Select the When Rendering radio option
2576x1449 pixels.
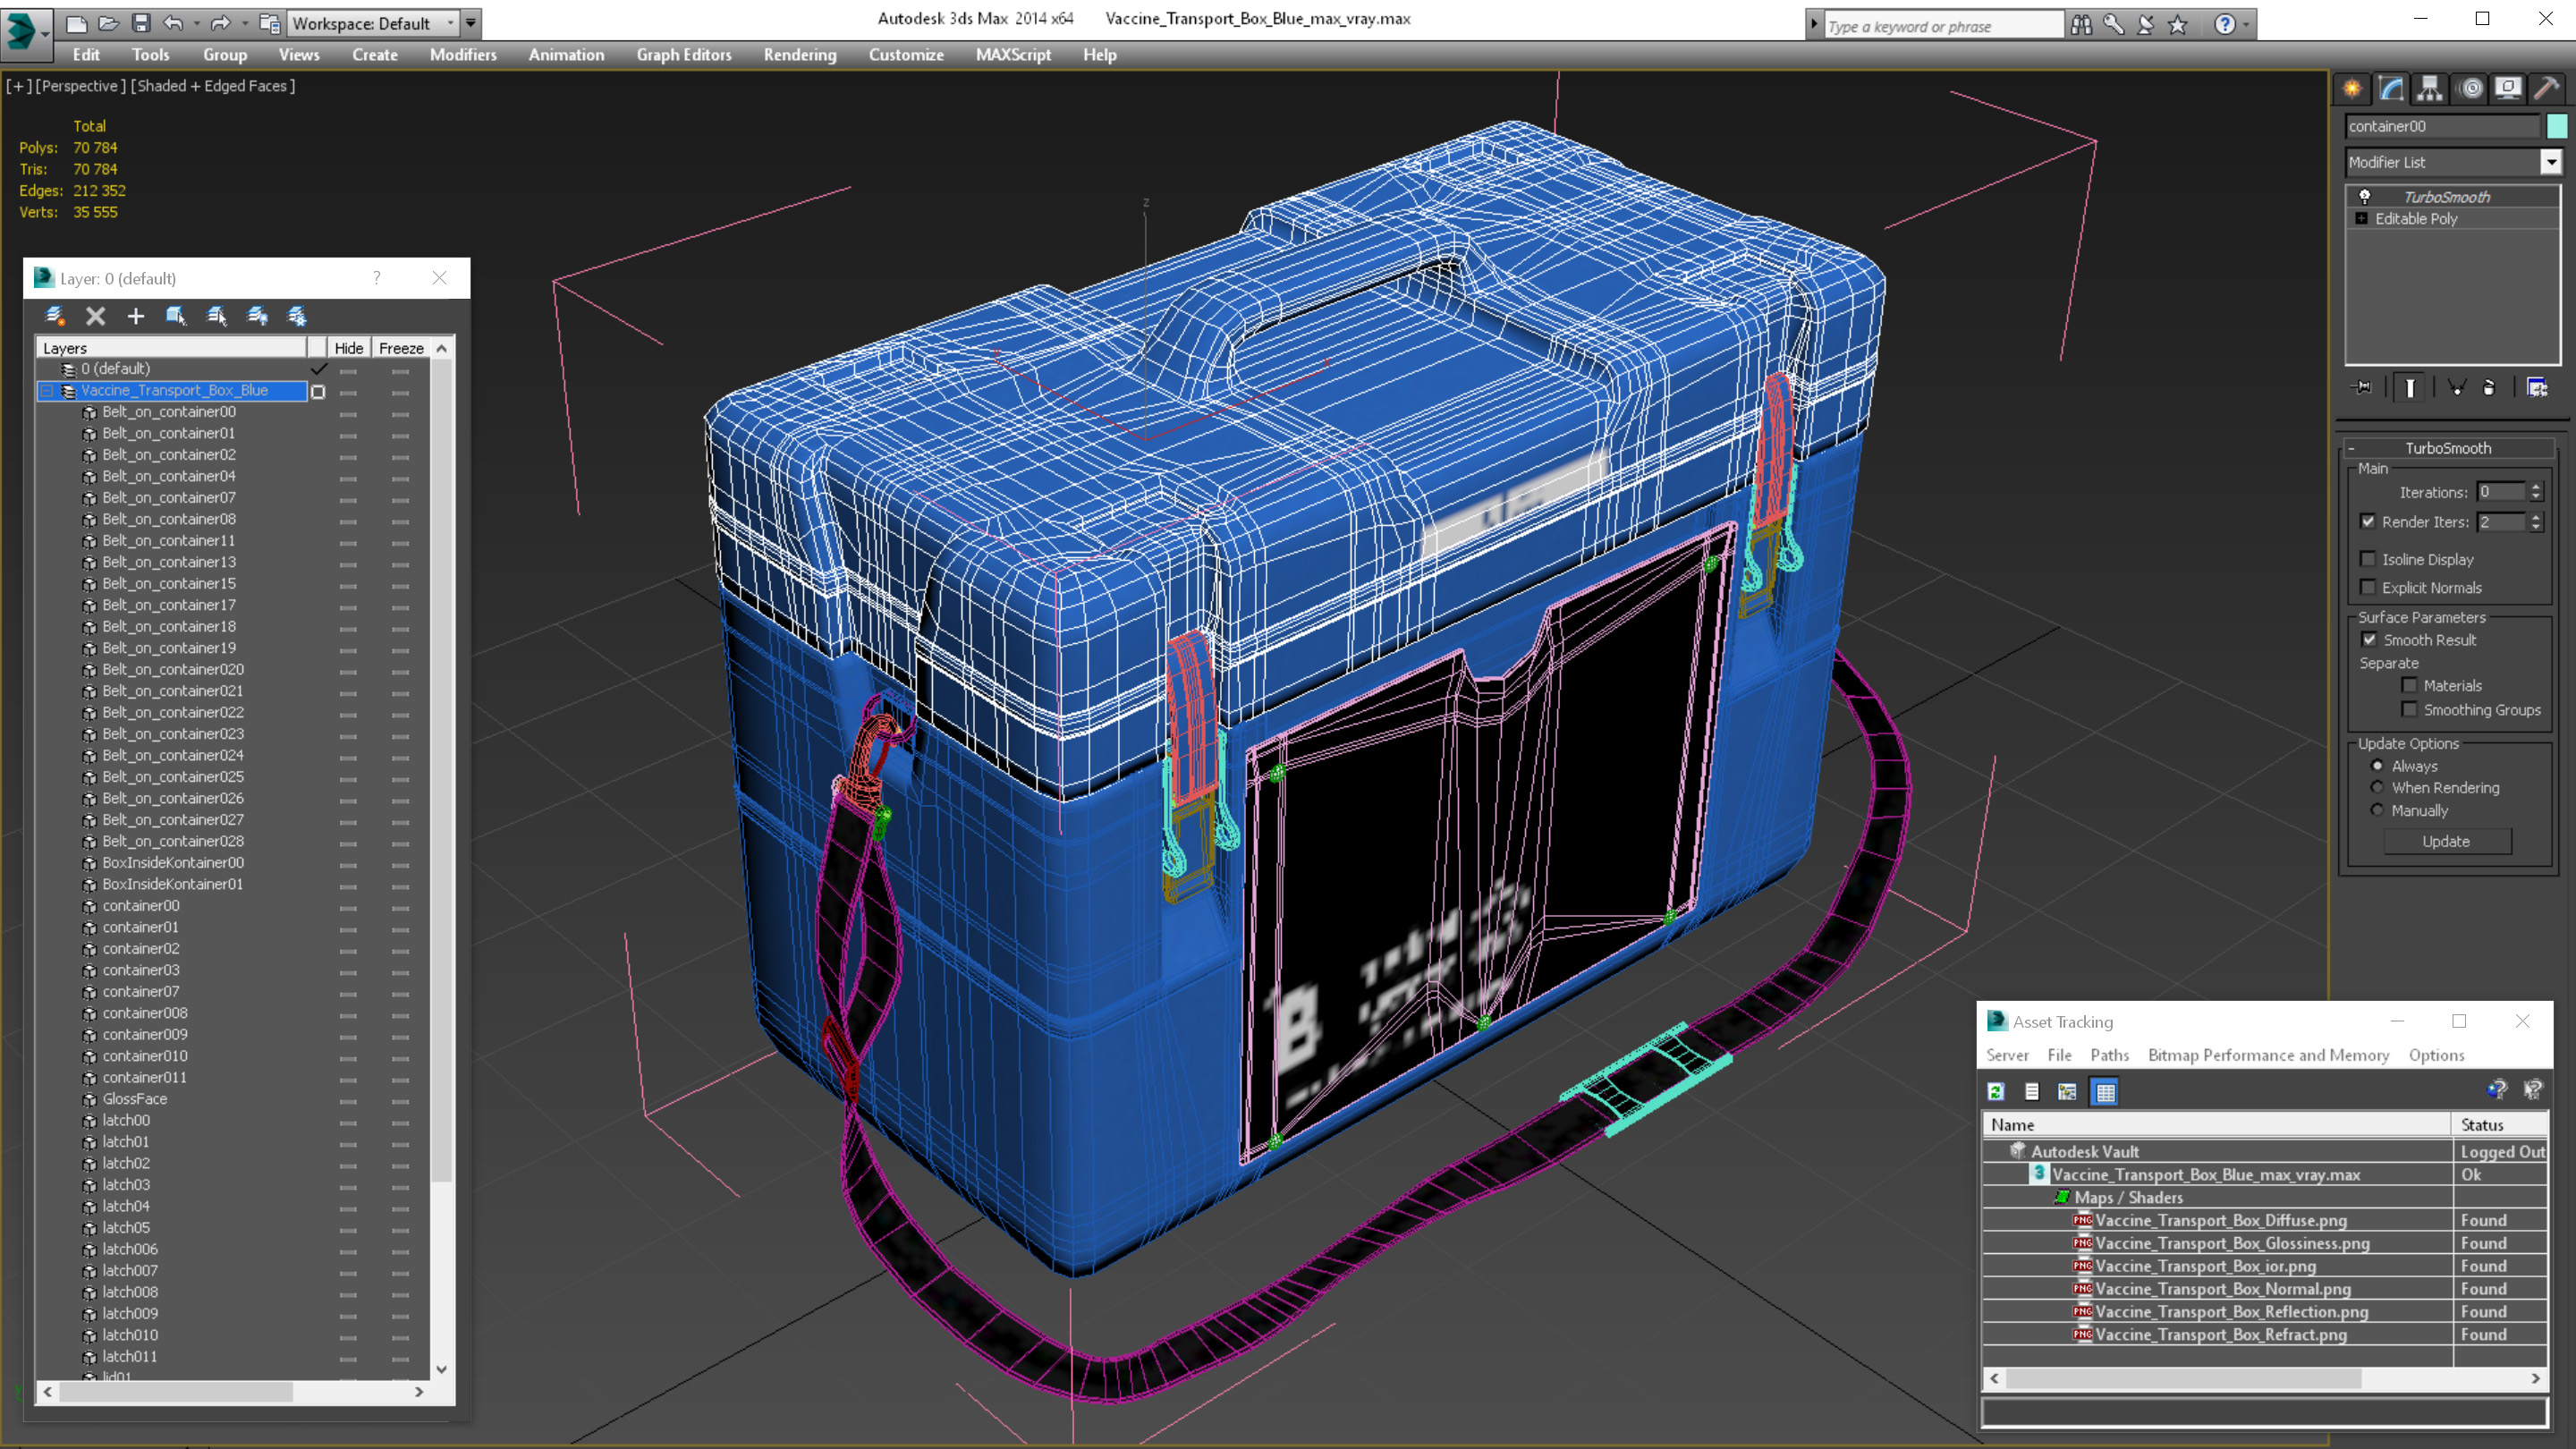pos(2378,788)
